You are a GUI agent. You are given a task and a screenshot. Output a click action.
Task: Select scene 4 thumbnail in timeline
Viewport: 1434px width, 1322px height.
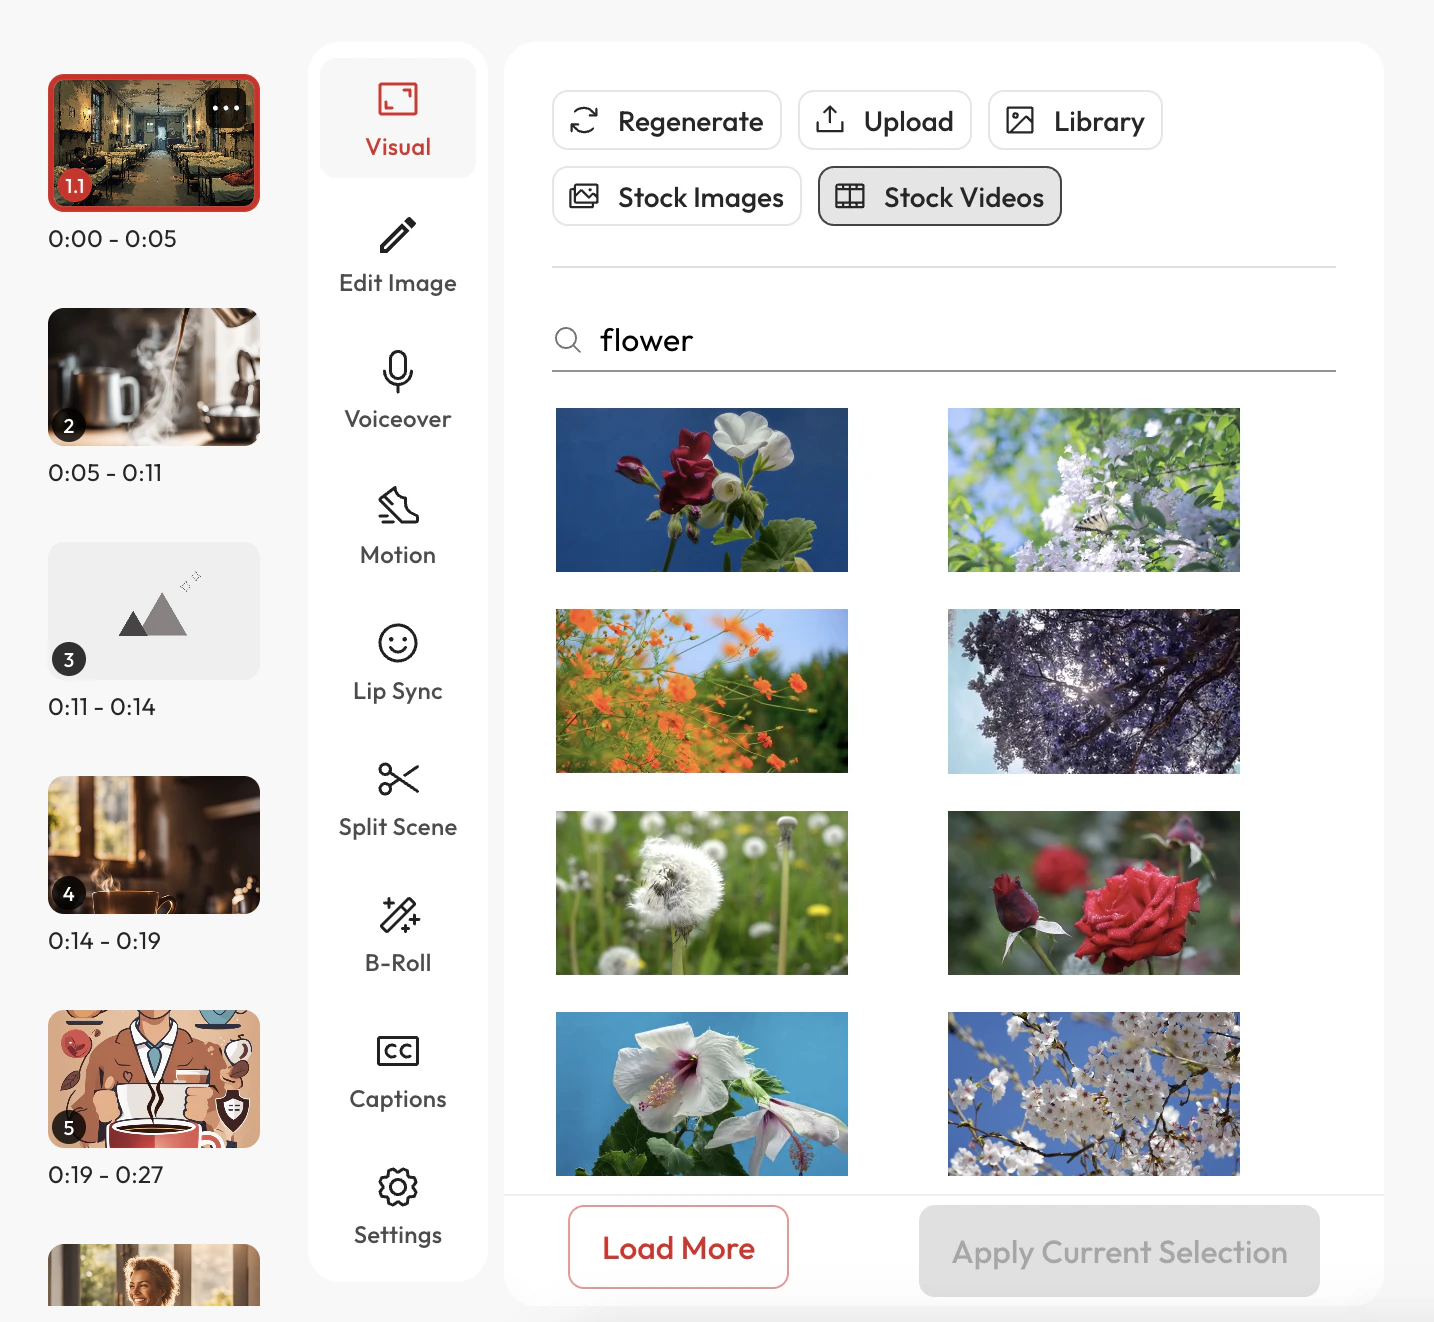[153, 845]
